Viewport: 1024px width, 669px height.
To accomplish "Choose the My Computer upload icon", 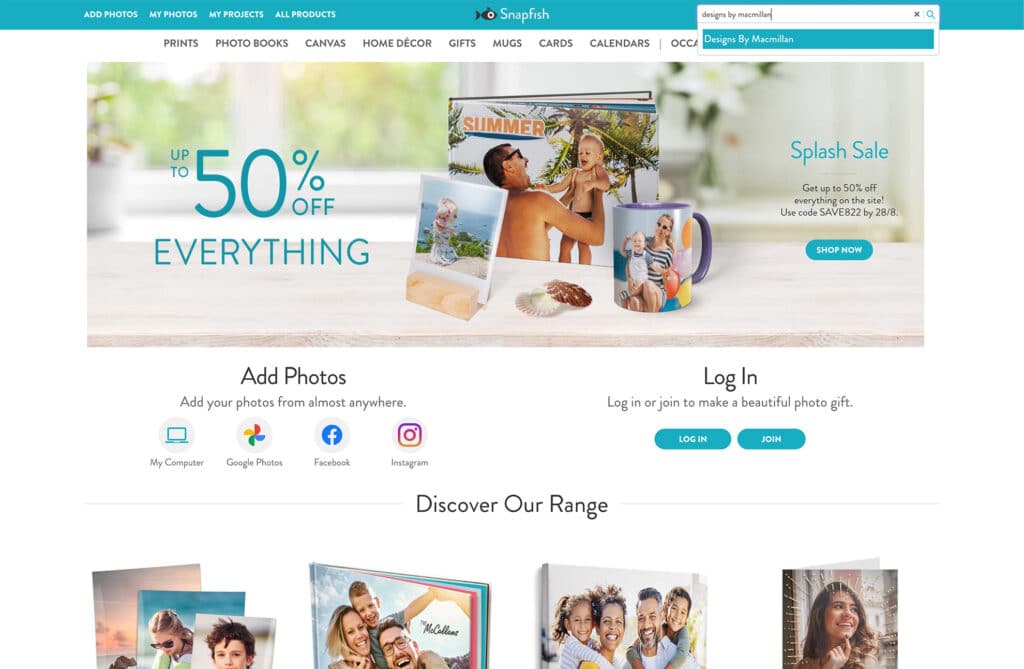I will click(x=176, y=434).
